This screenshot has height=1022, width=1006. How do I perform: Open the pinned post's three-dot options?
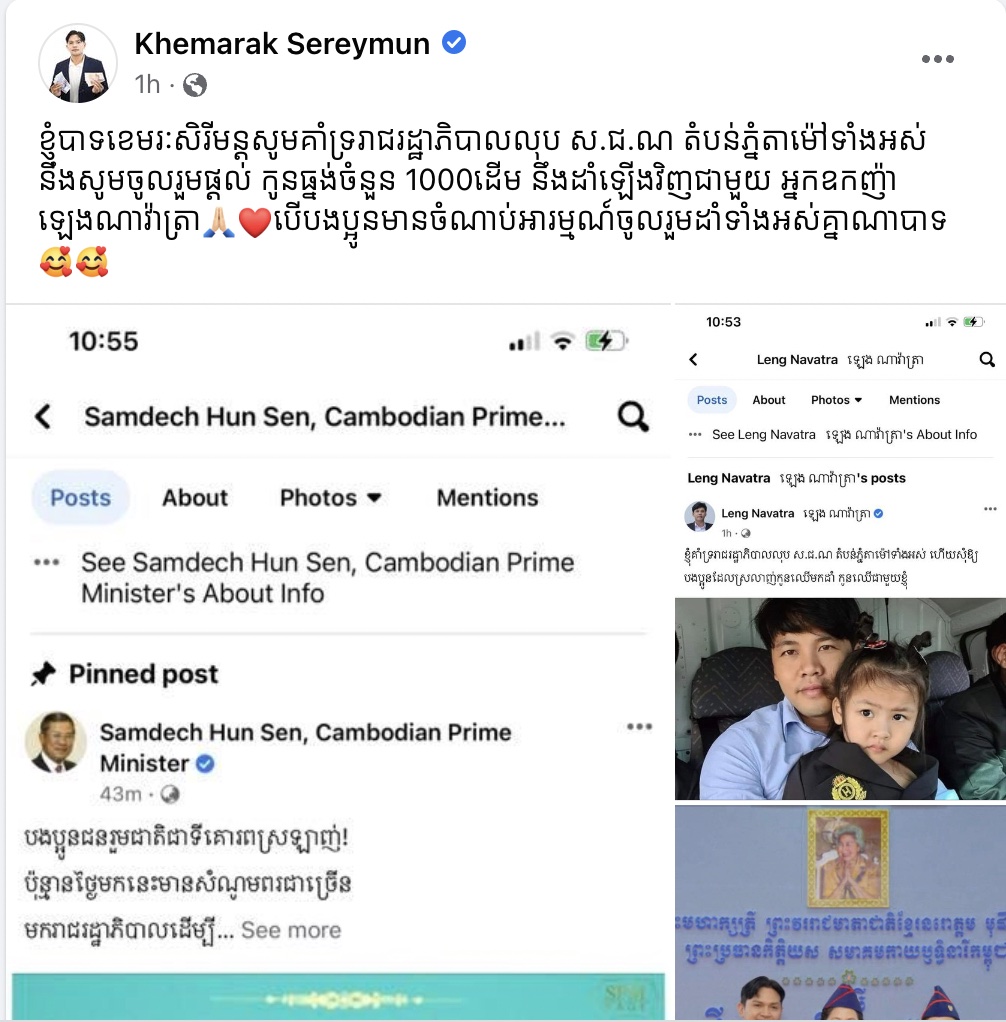coord(639,727)
